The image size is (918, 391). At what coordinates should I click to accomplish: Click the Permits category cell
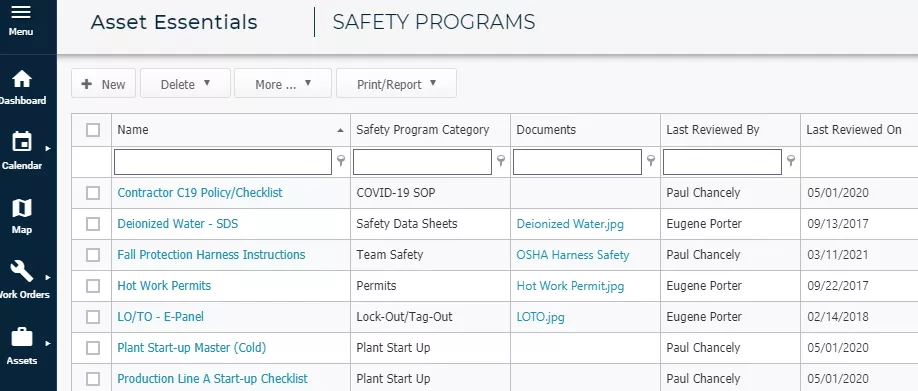click(376, 286)
